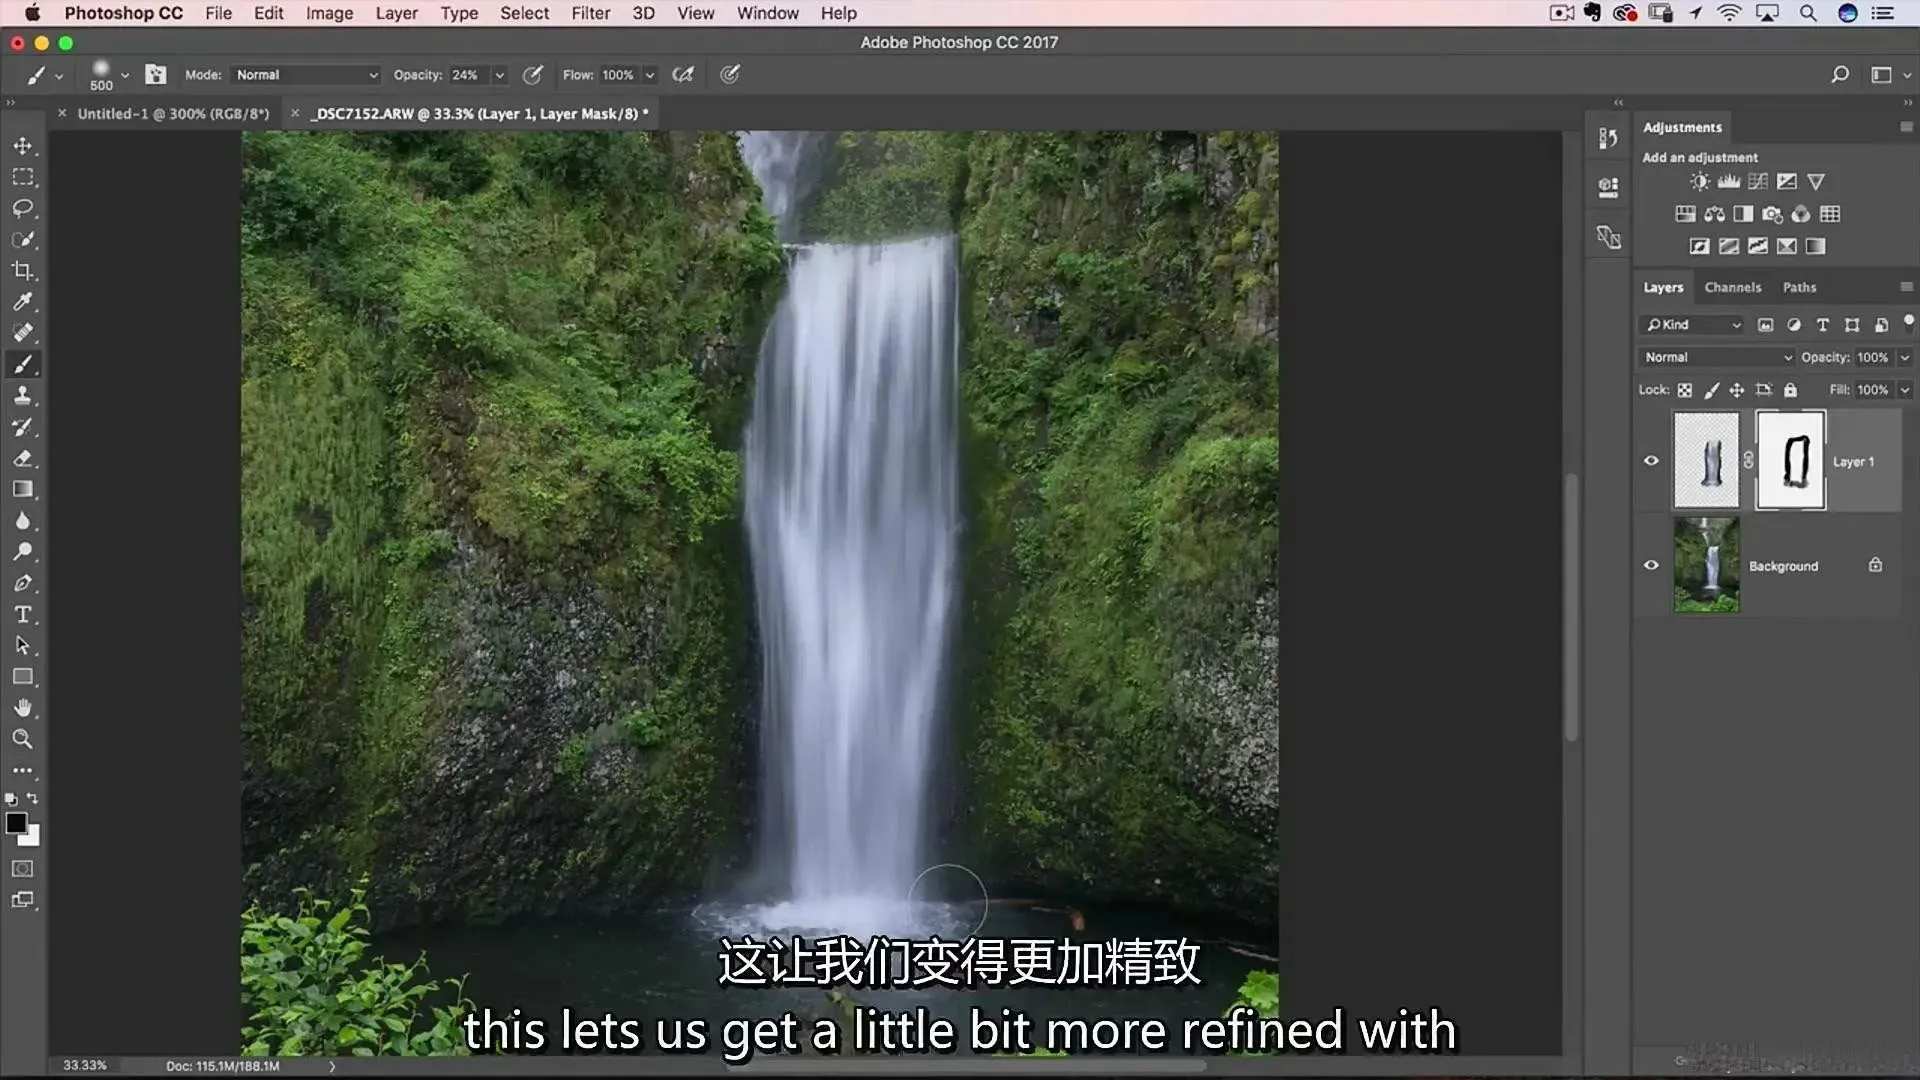This screenshot has height=1080, width=1920.
Task: Hide Layer 1 visibility eye
Action: (1651, 461)
